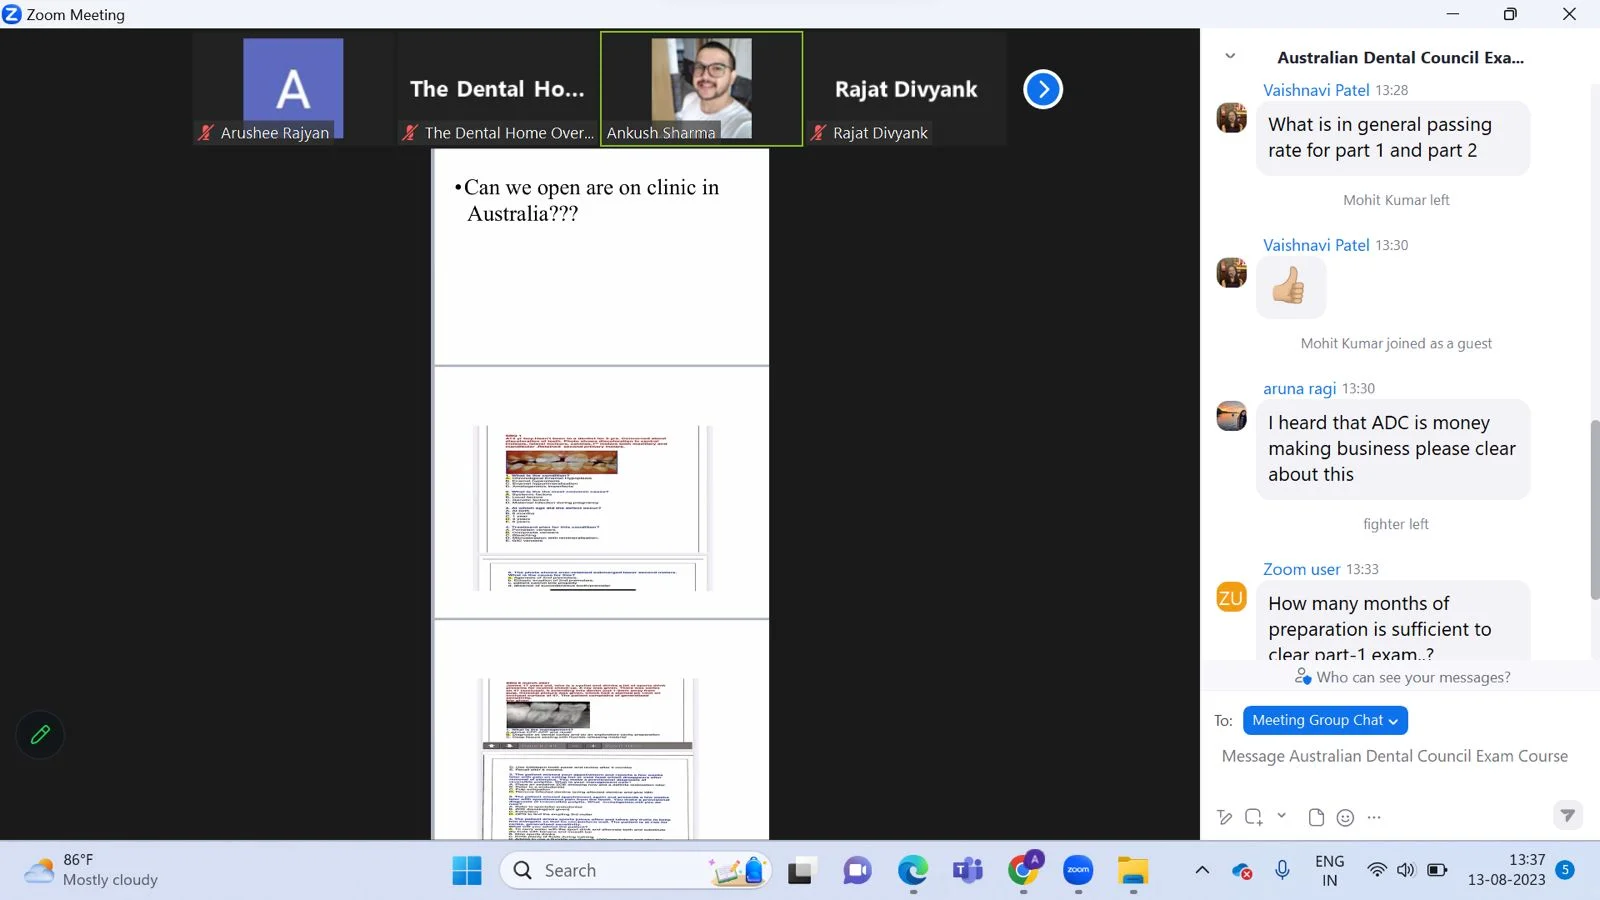1600x900 pixels.
Task: Select Ankush Sharma's video tile
Action: click(x=701, y=89)
